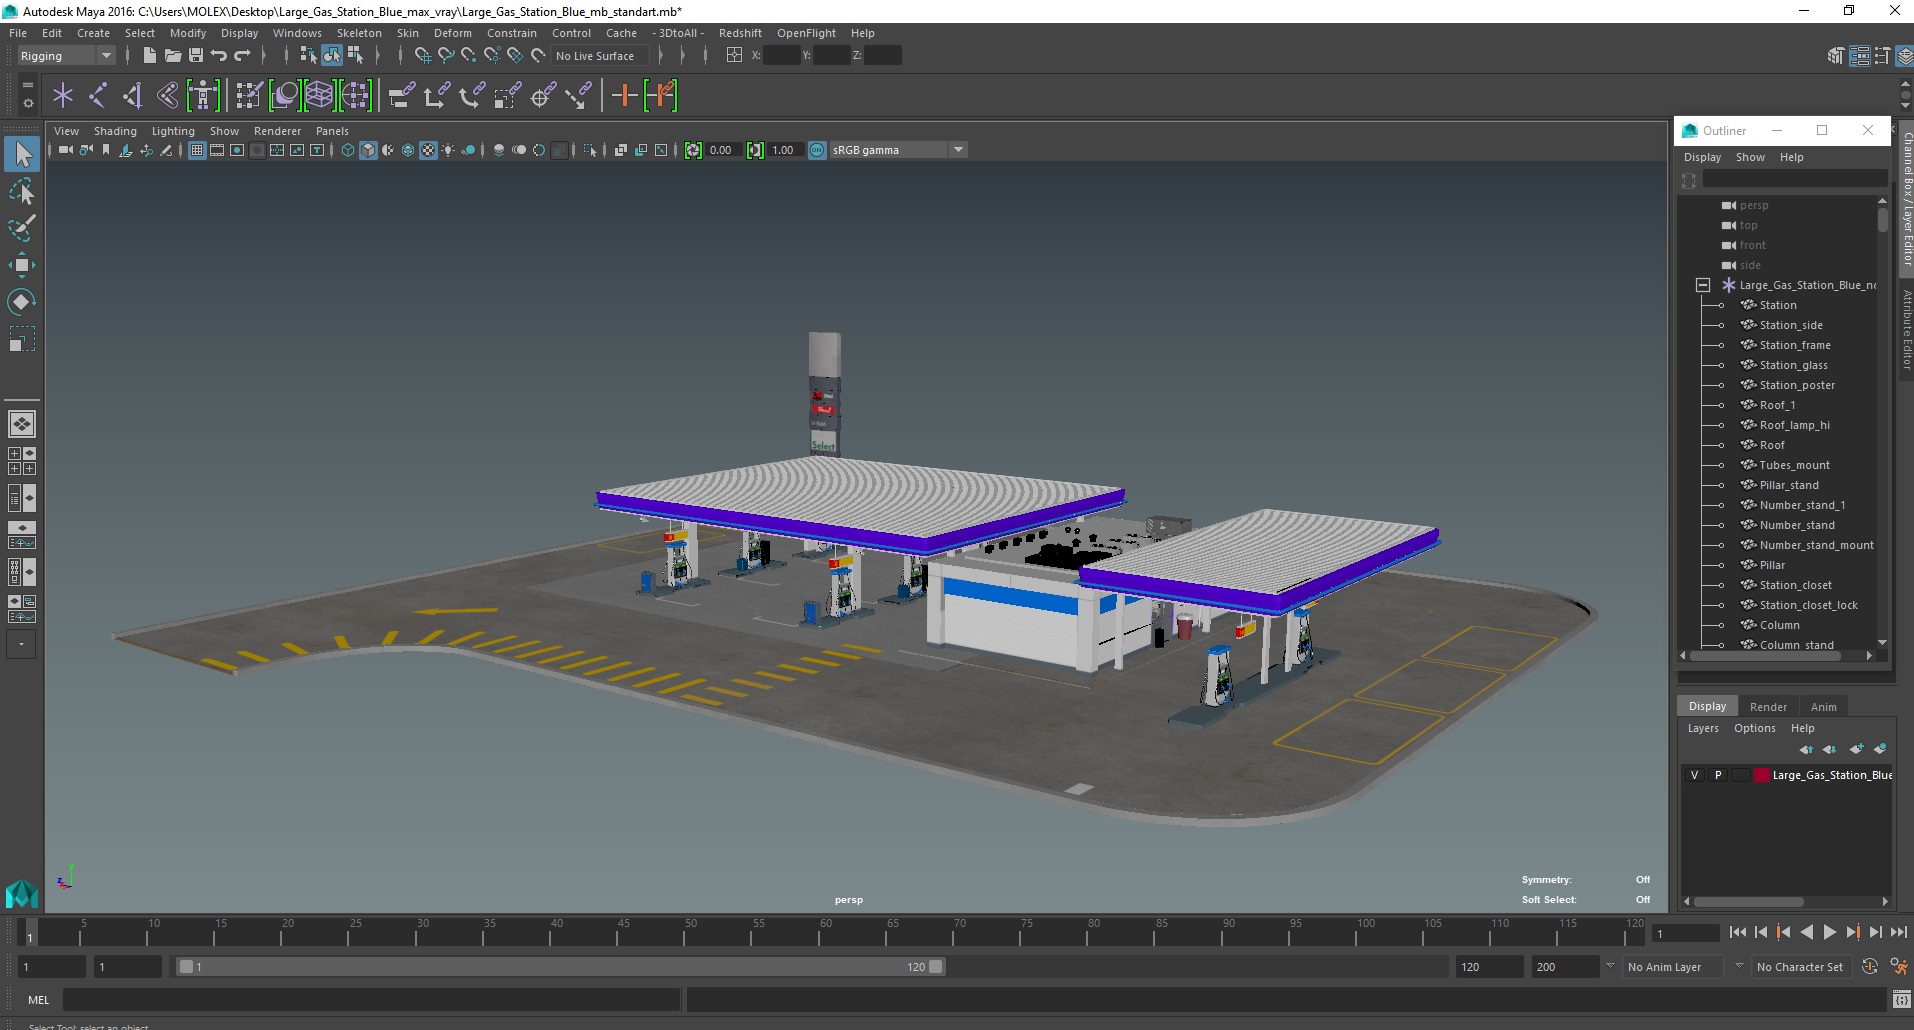This screenshot has width=1914, height=1030.
Task: Expand the Roof_1 node in Outliner
Action: pos(1721,405)
